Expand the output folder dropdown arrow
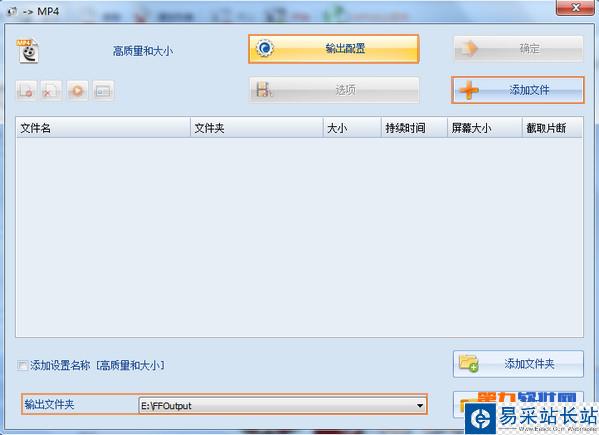Viewport: 599px width, 435px height. pos(419,406)
